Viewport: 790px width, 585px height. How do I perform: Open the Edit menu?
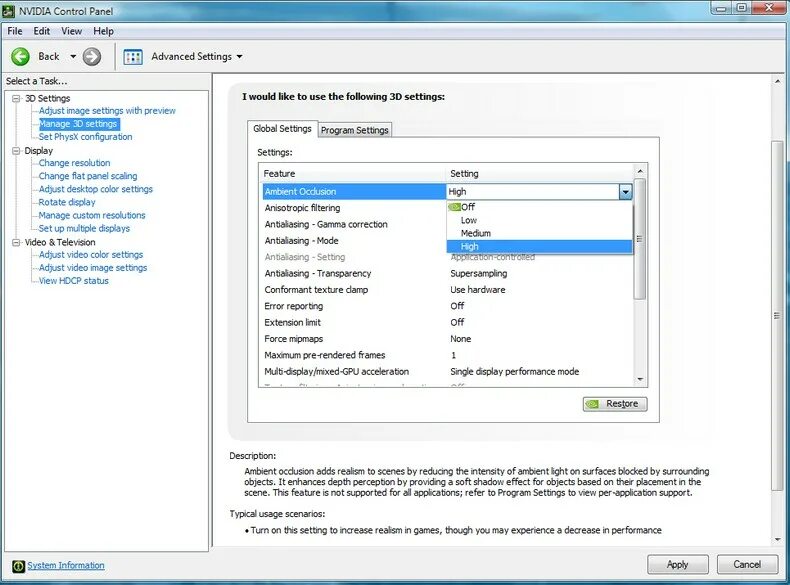point(41,31)
